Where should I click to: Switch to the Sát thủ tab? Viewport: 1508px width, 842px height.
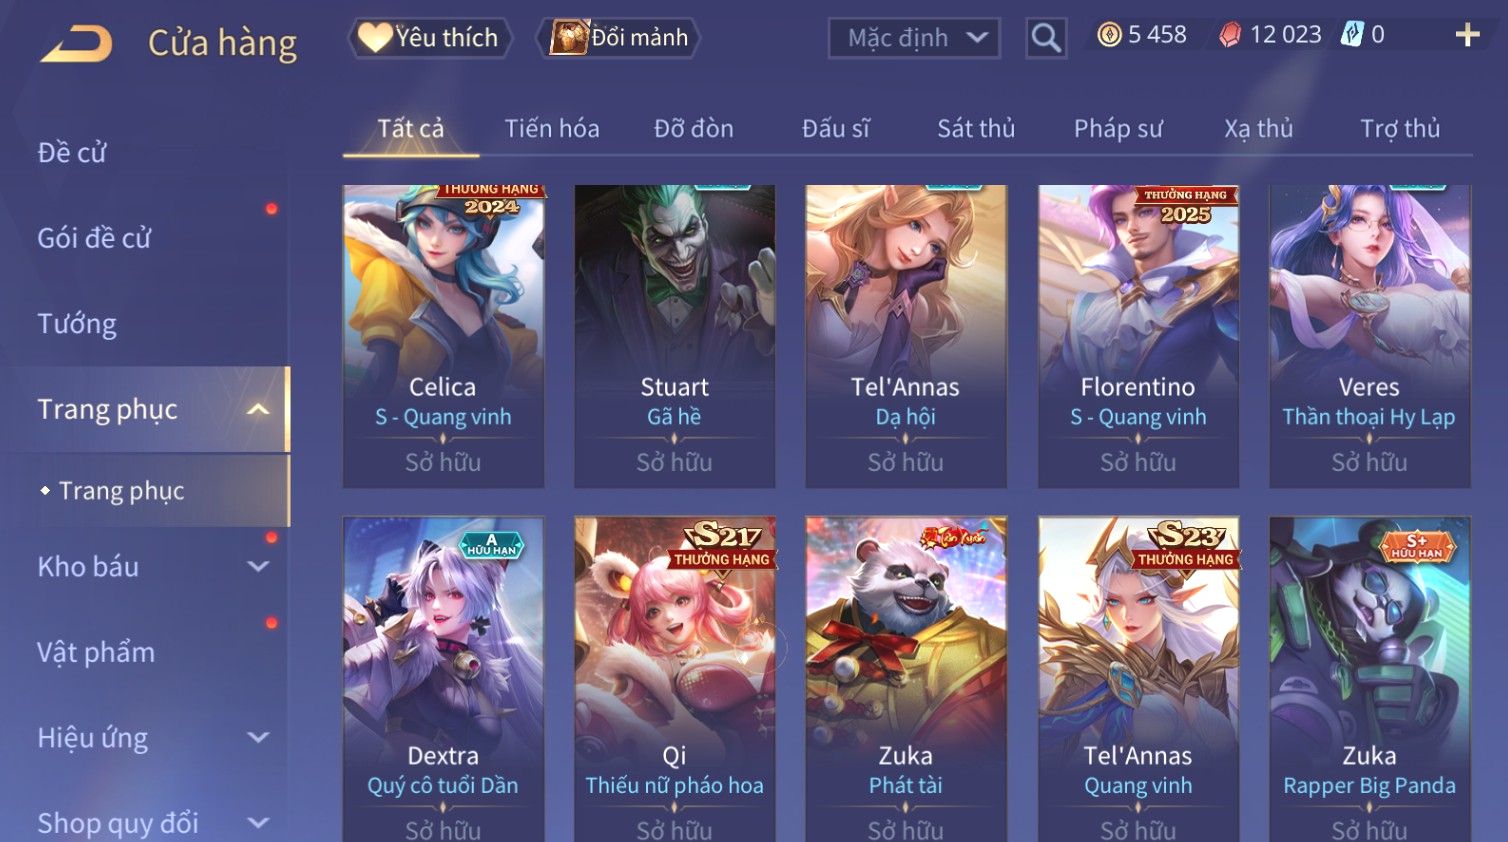[976, 129]
